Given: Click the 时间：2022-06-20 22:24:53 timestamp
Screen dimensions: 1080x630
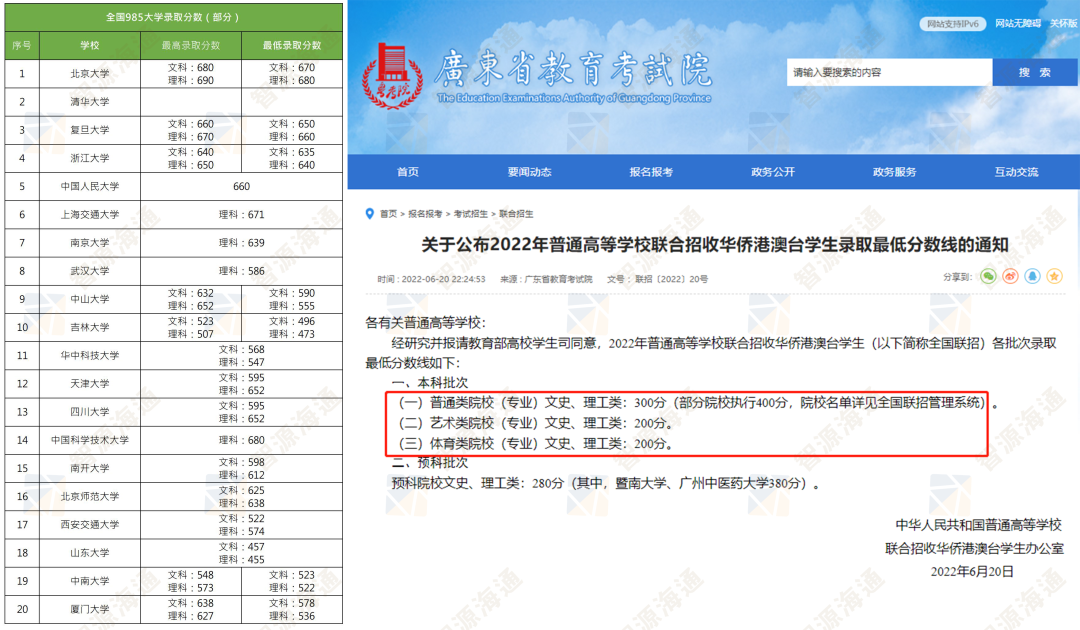Looking at the screenshot, I should (x=431, y=280).
